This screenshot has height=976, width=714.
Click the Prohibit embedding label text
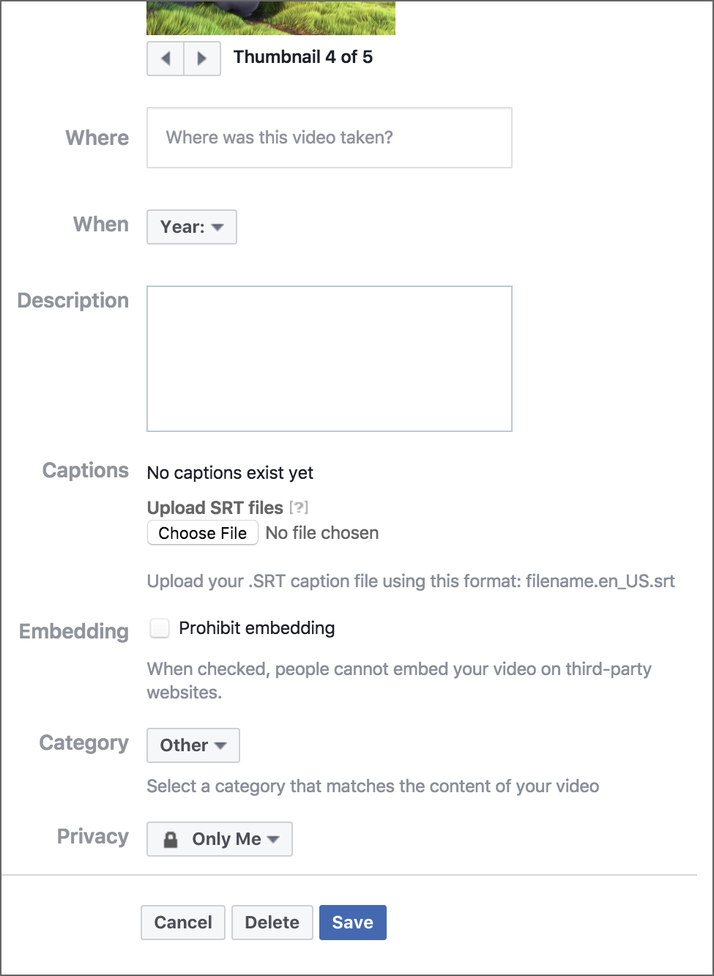pos(256,628)
